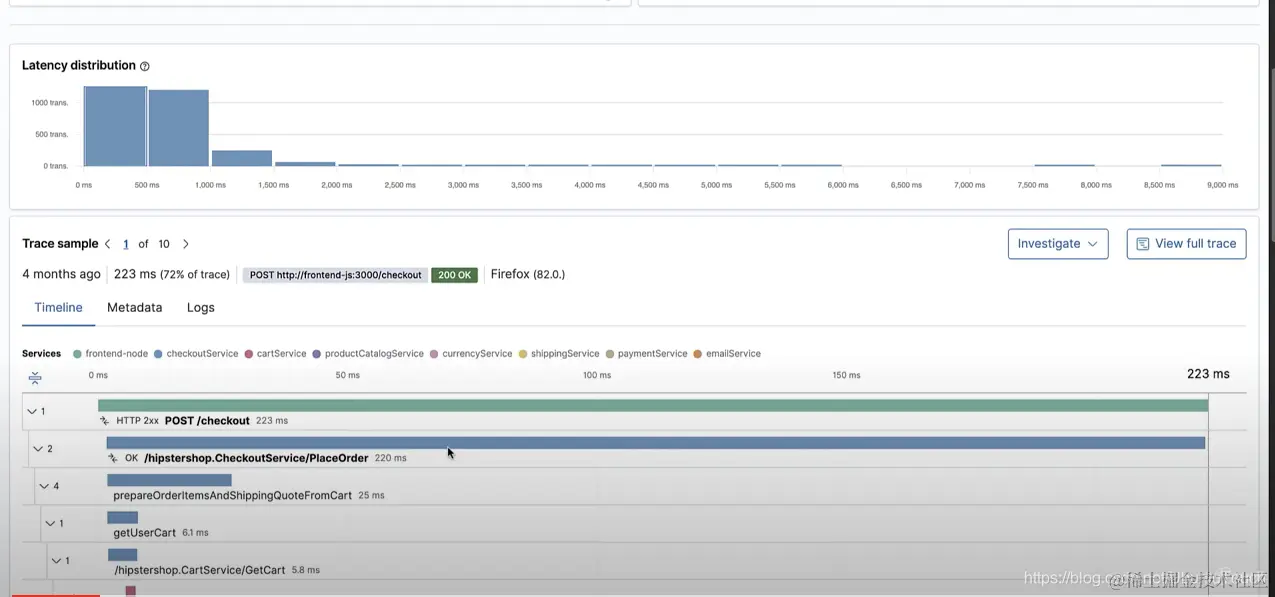The width and height of the screenshot is (1275, 597).
Task: Select the CartService/GetCart span bar
Action: [x=123, y=555]
